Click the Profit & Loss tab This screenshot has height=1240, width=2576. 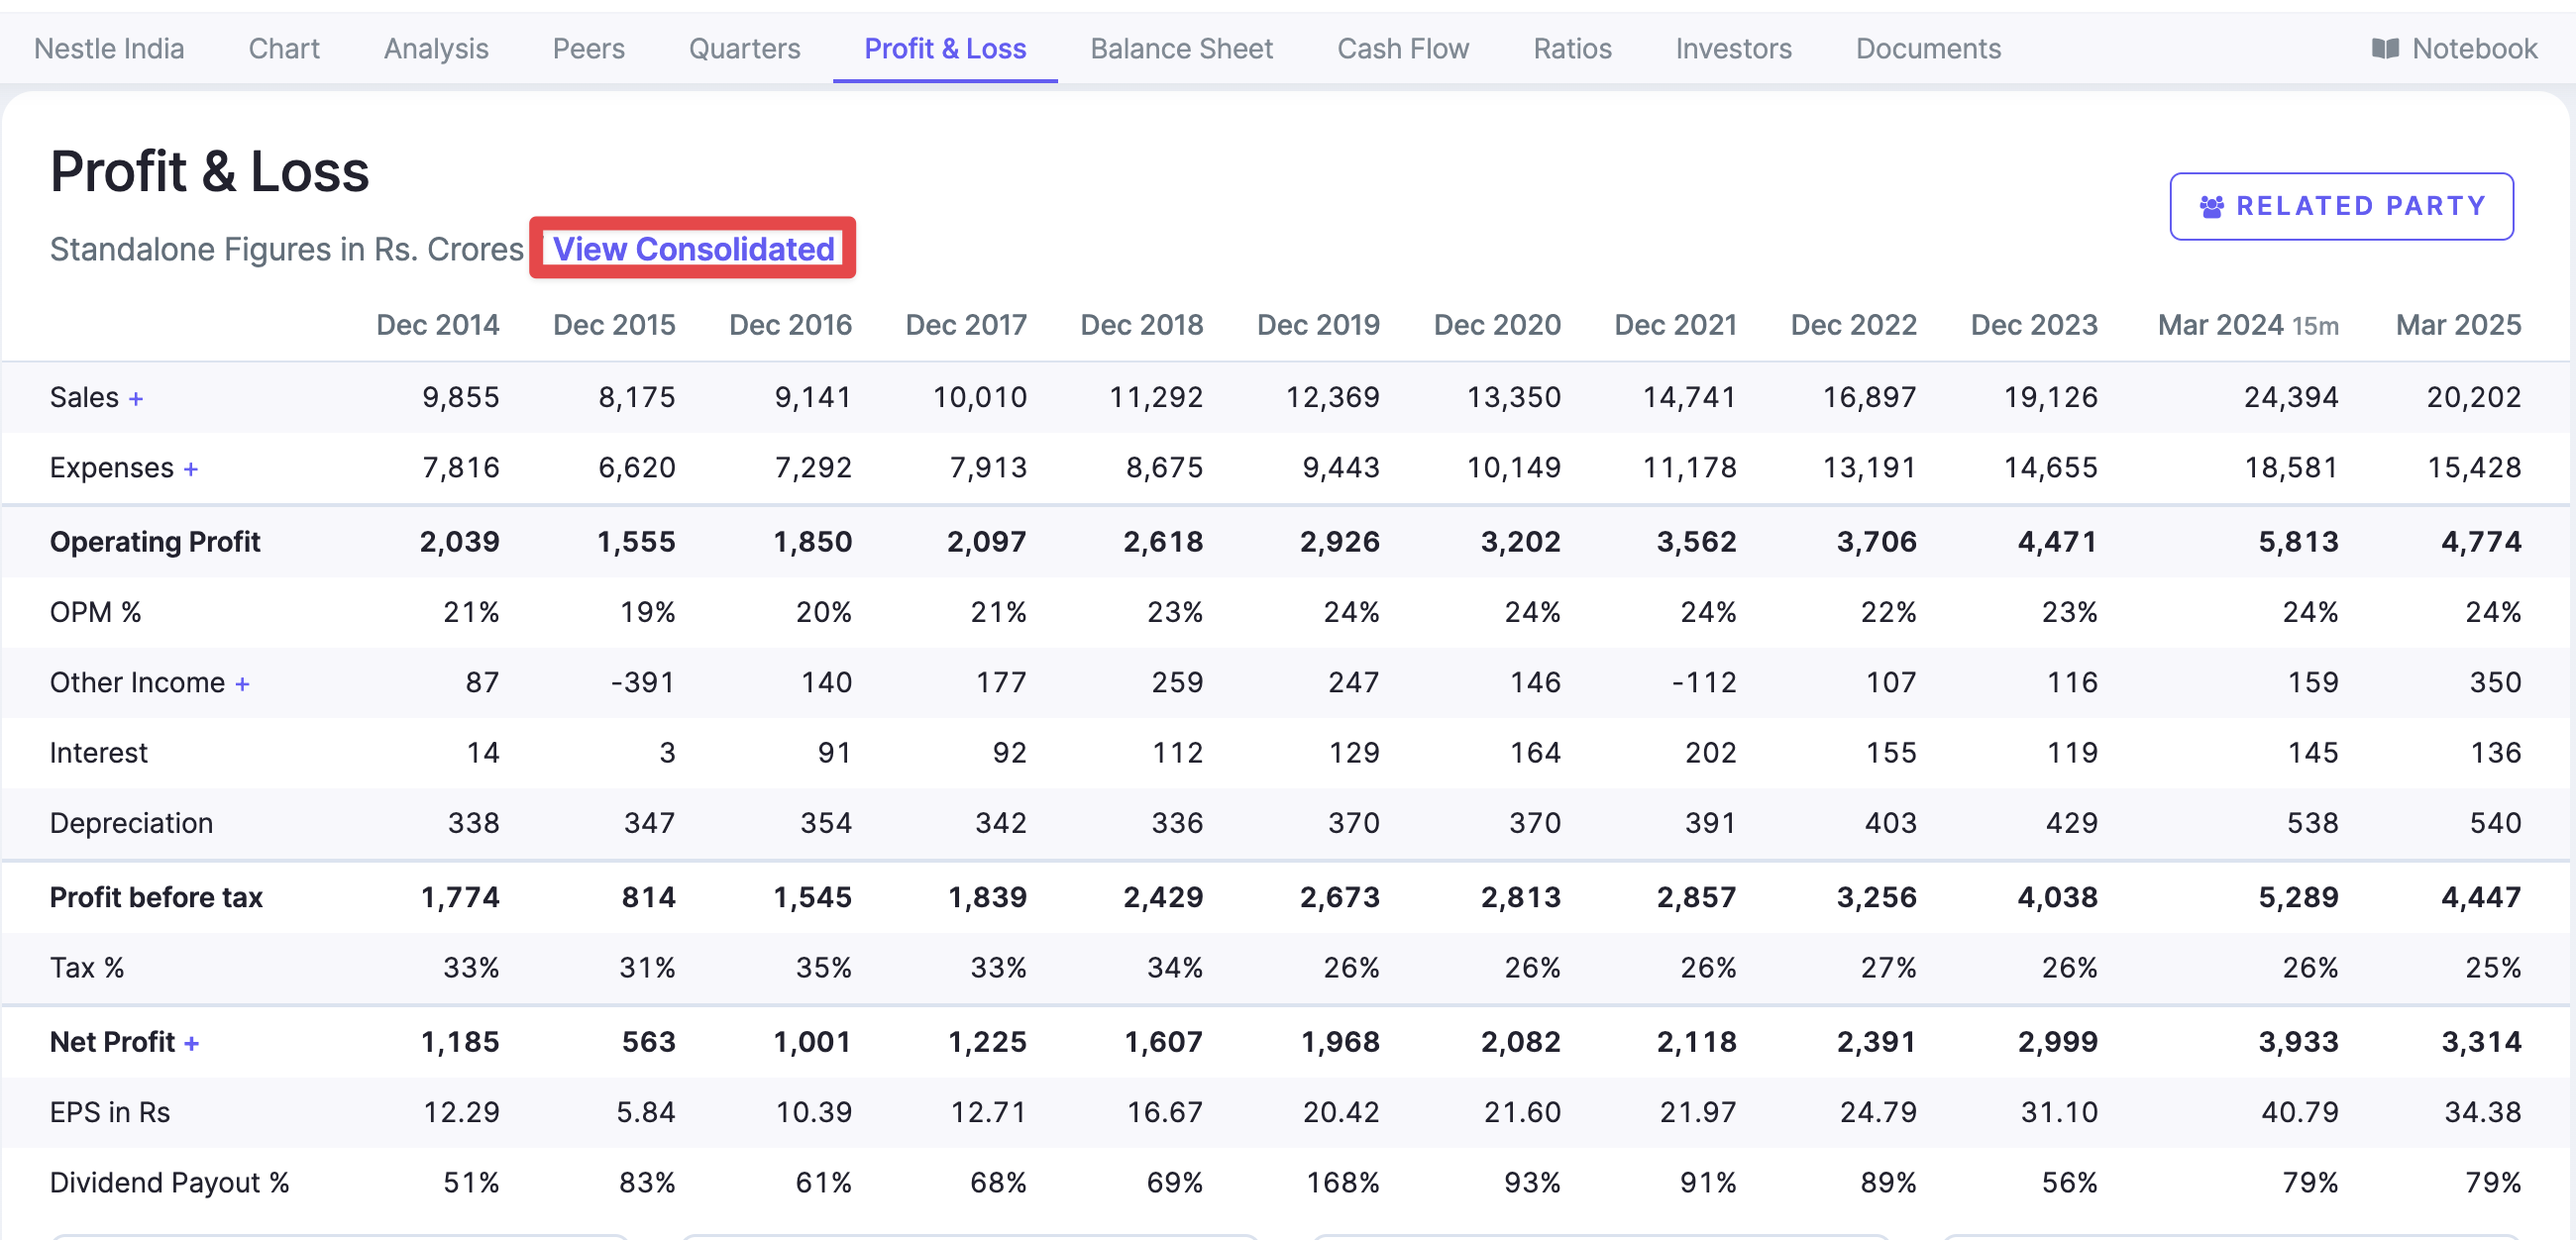pos(944,48)
